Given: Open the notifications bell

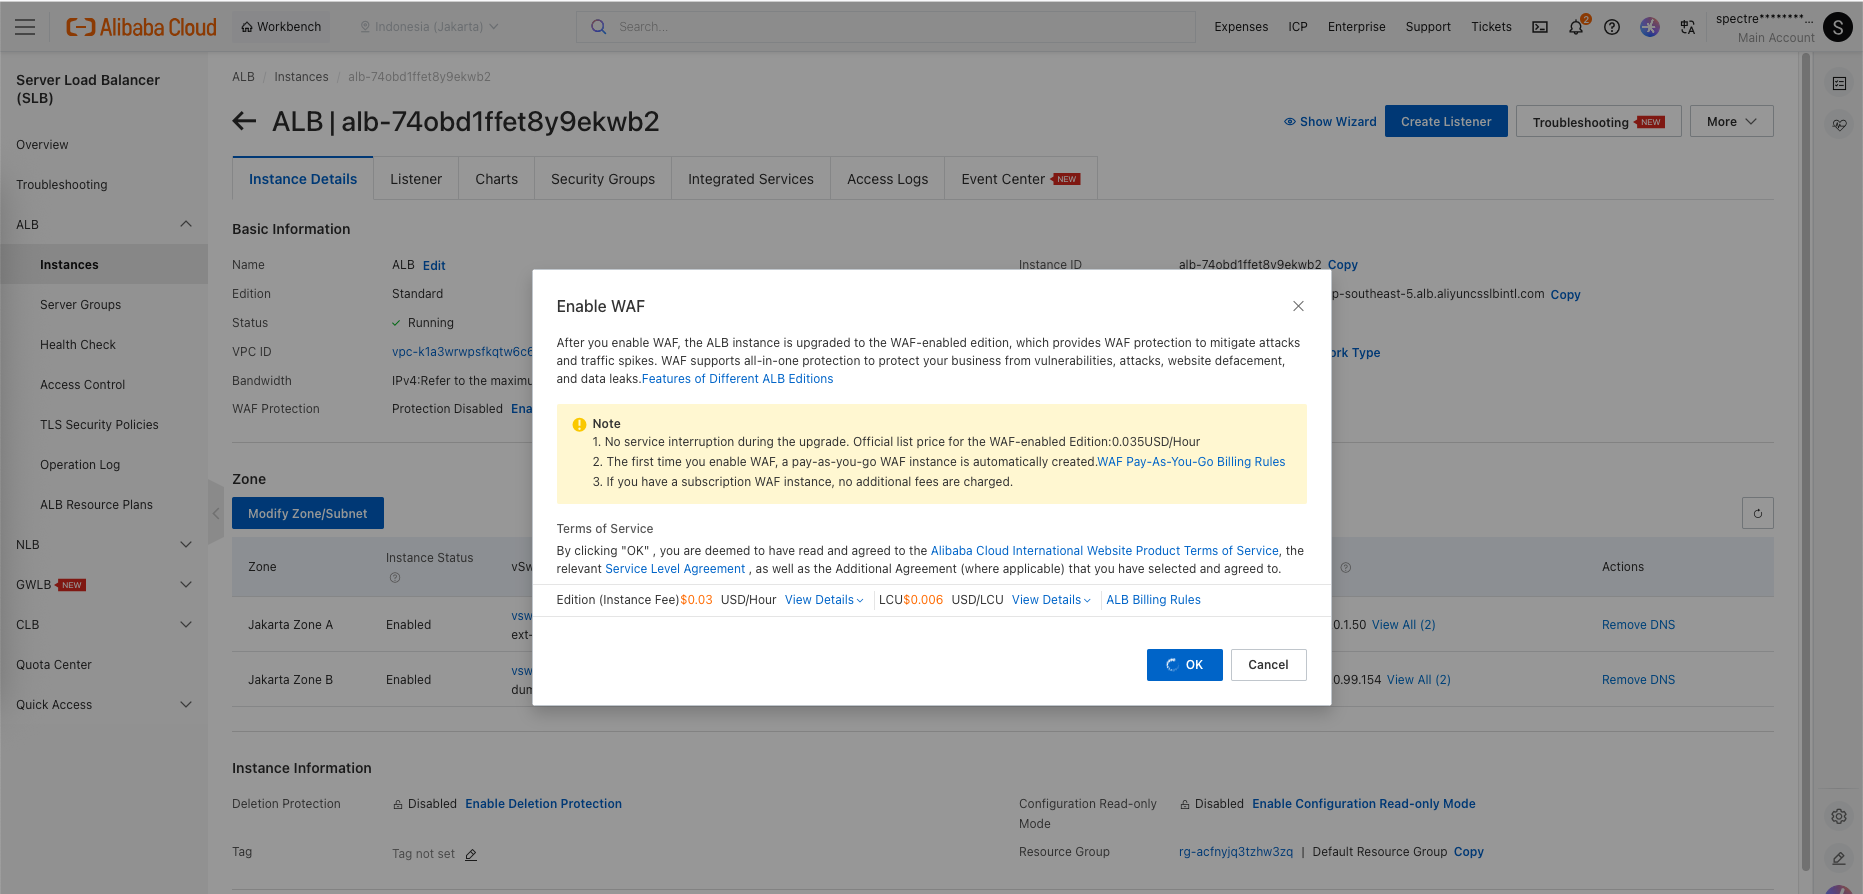Looking at the screenshot, I should pyautogui.click(x=1576, y=27).
